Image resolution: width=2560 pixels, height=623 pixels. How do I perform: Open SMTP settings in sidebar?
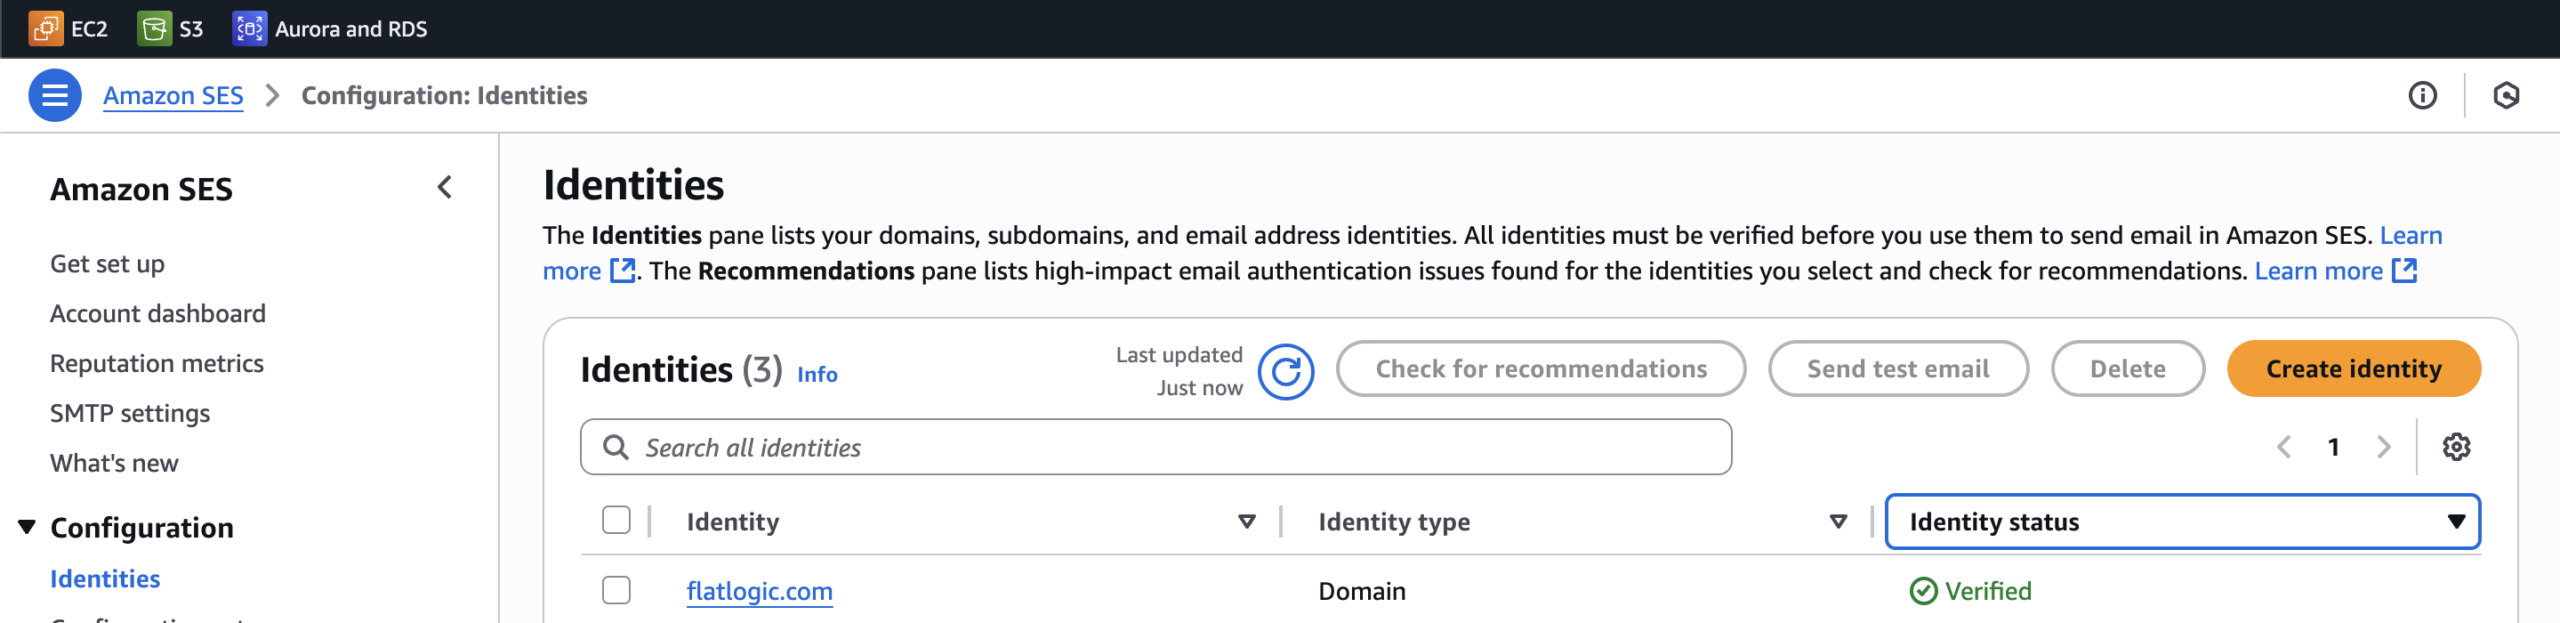[x=130, y=414]
